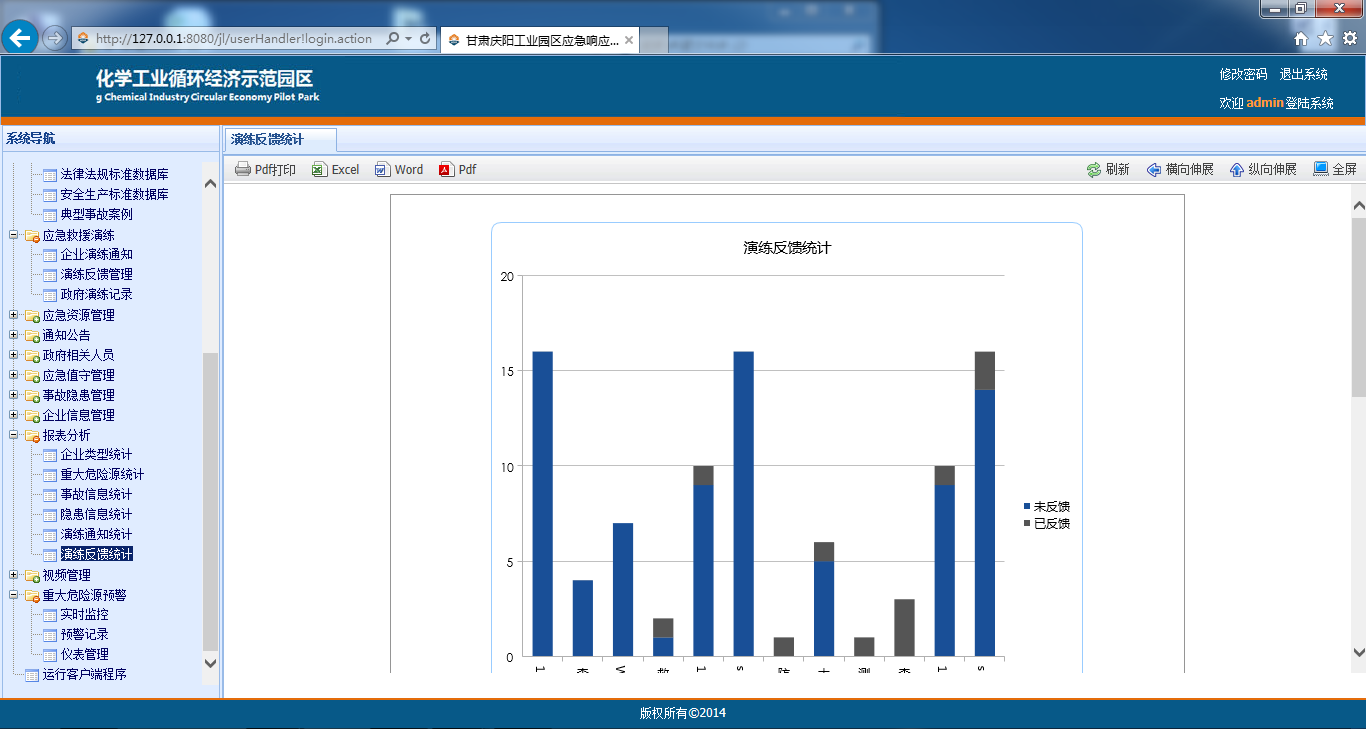Expand the 事故隐患管理 tree node
This screenshot has width=1366, height=729.
(x=14, y=395)
